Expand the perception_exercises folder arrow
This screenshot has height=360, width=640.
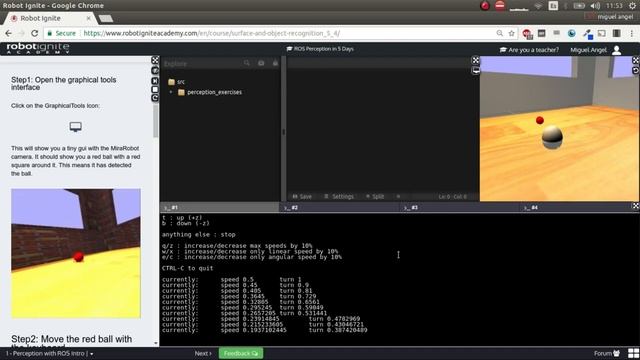click(x=171, y=92)
